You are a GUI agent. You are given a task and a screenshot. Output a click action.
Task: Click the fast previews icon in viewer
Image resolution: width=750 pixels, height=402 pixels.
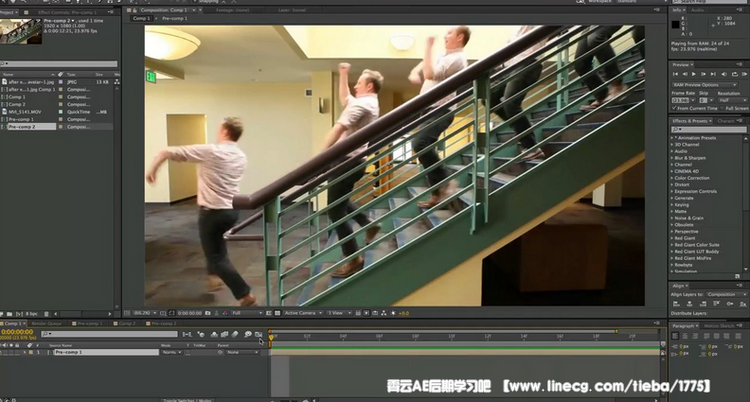click(x=366, y=313)
